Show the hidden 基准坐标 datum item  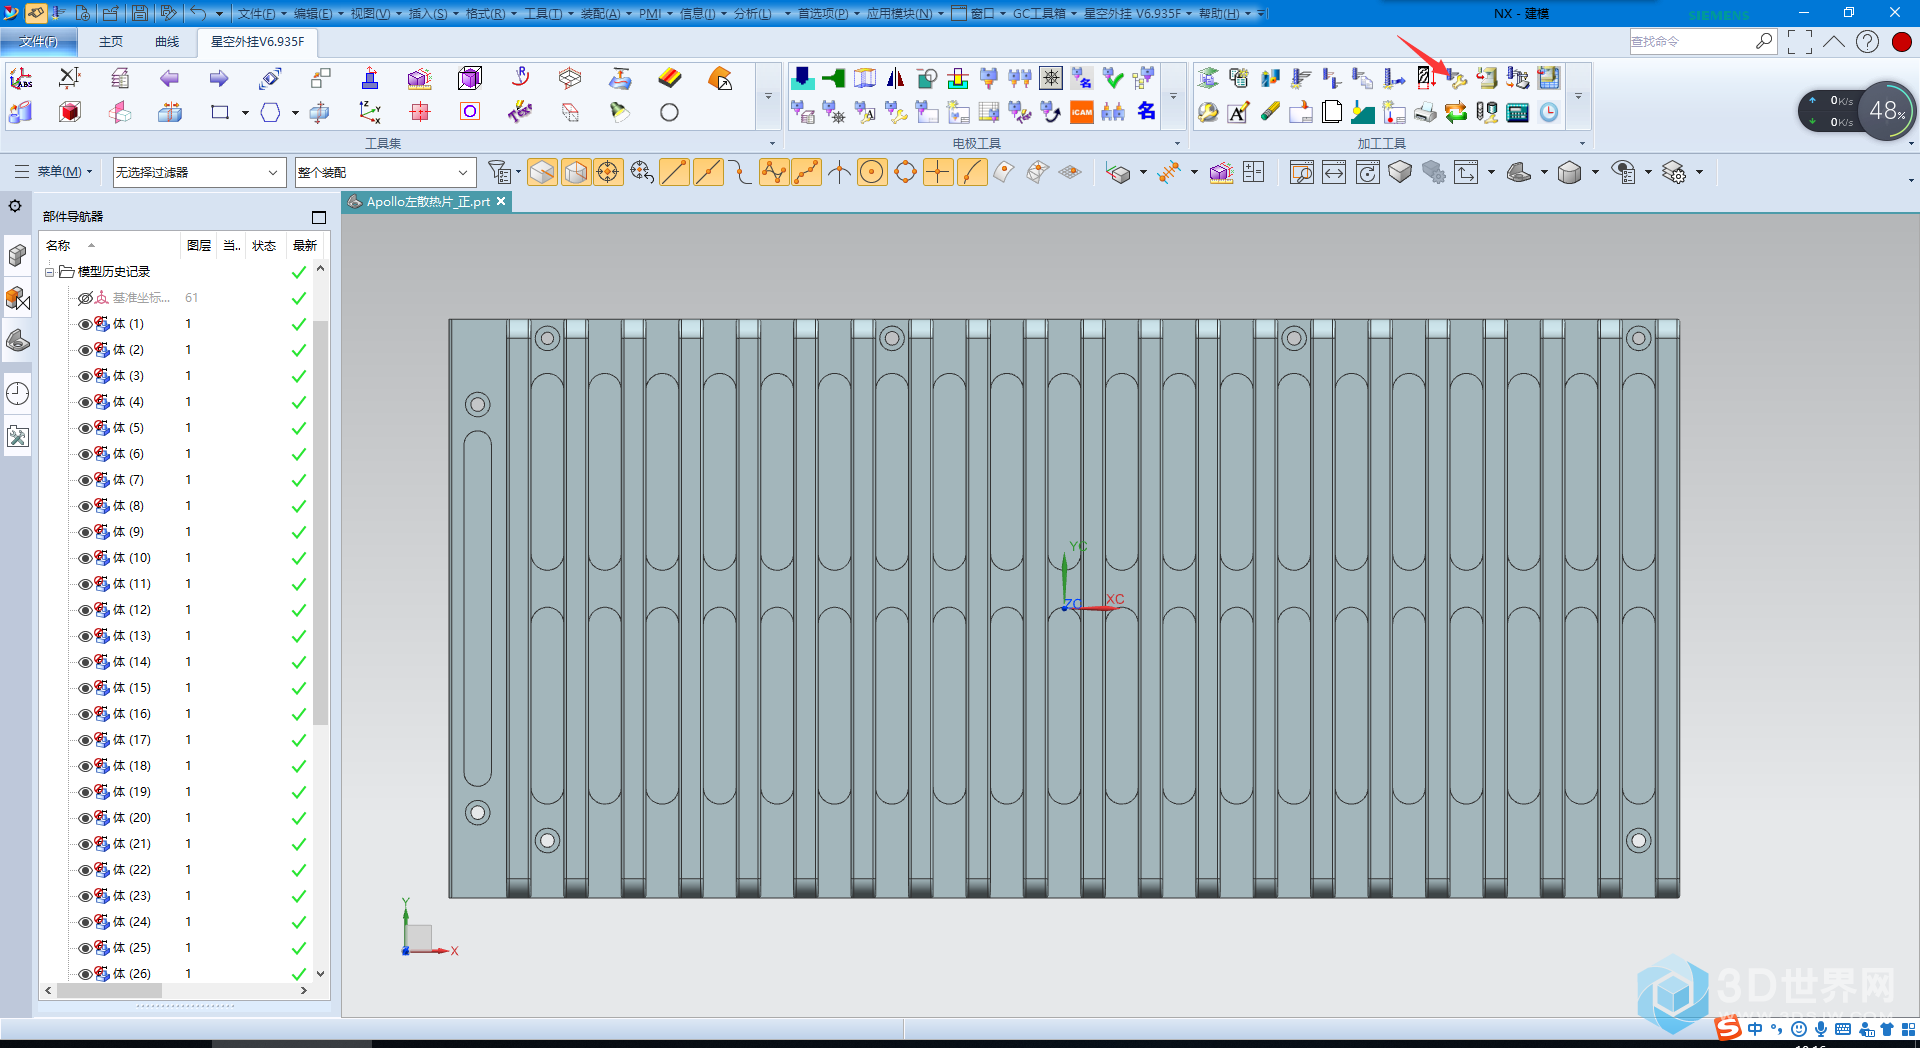[x=85, y=298]
